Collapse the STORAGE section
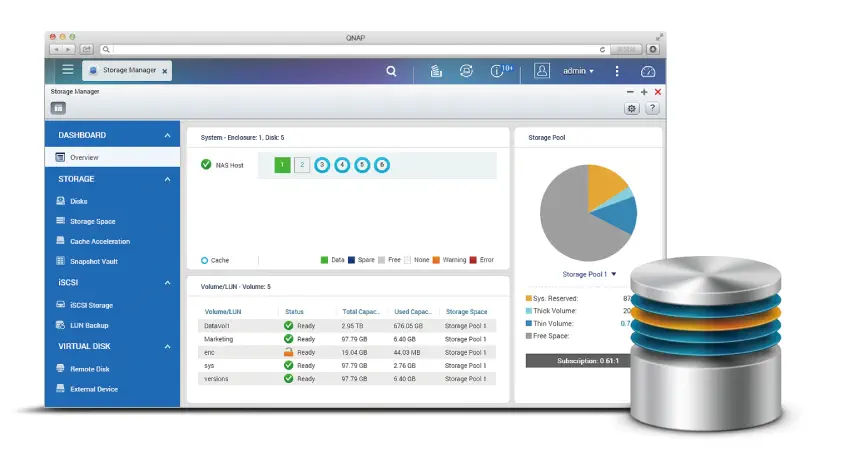This screenshot has width=844, height=450. tap(167, 179)
